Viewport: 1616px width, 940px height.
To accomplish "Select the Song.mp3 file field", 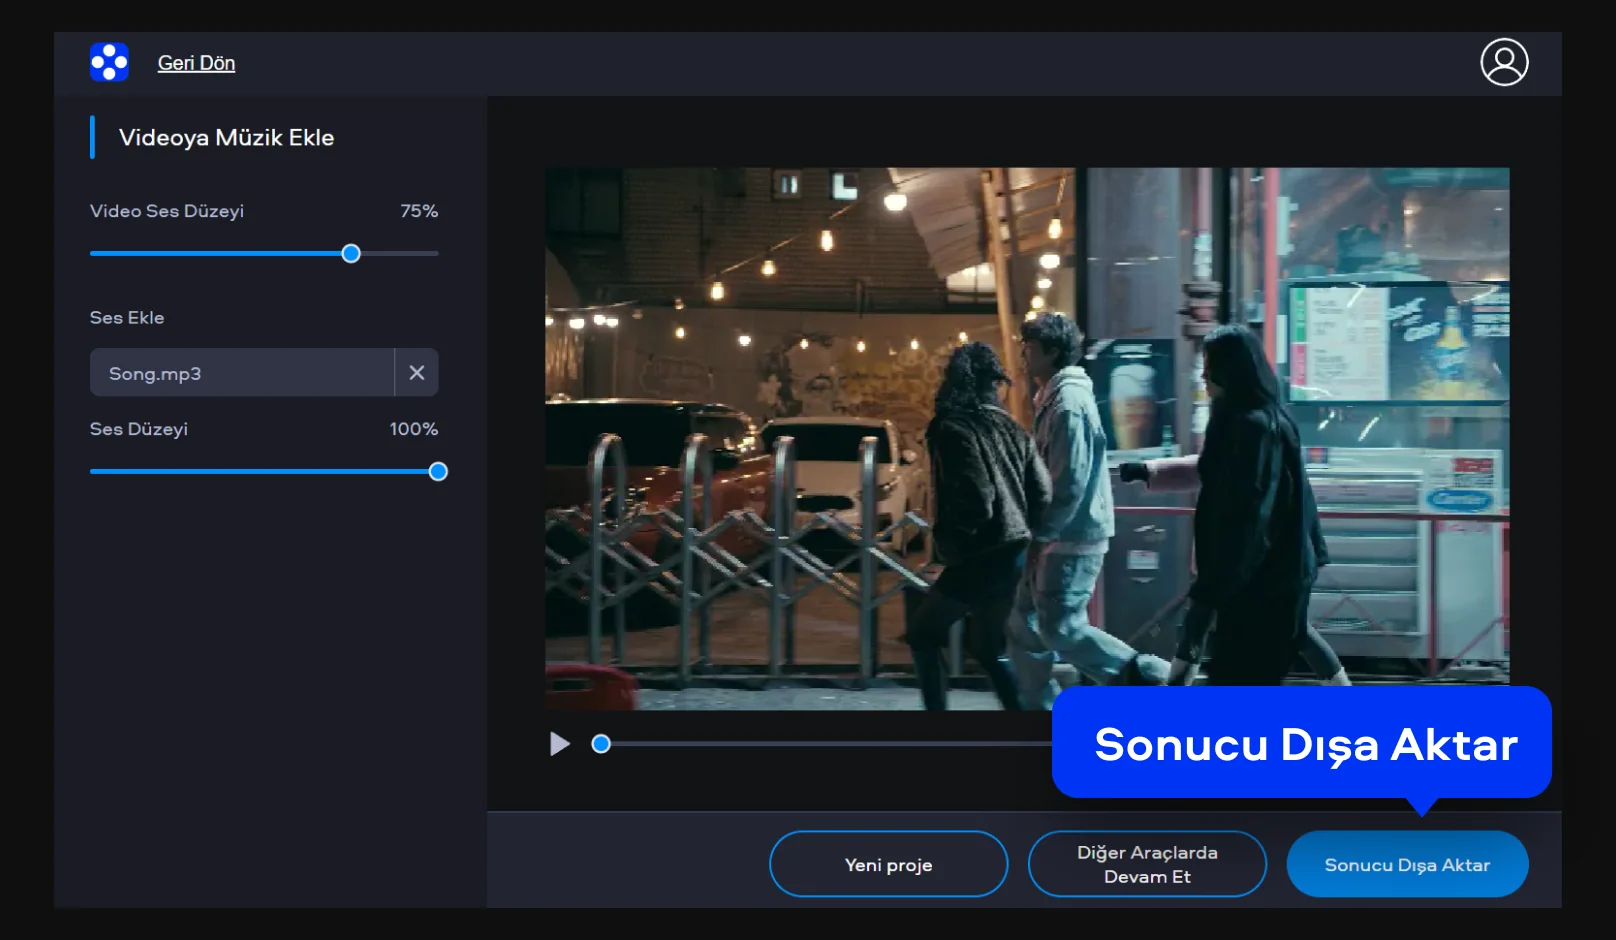I will [242, 373].
